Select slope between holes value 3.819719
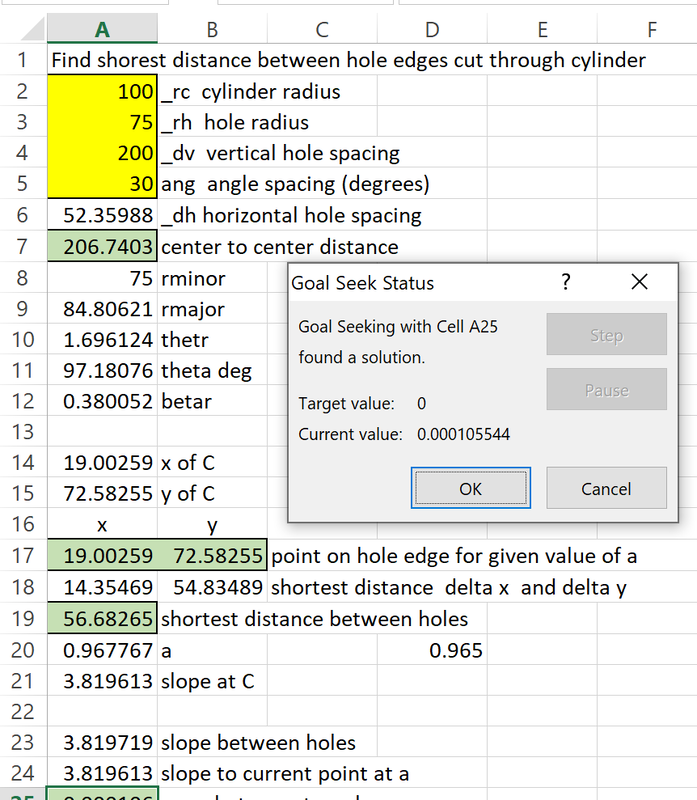 pyautogui.click(x=103, y=742)
